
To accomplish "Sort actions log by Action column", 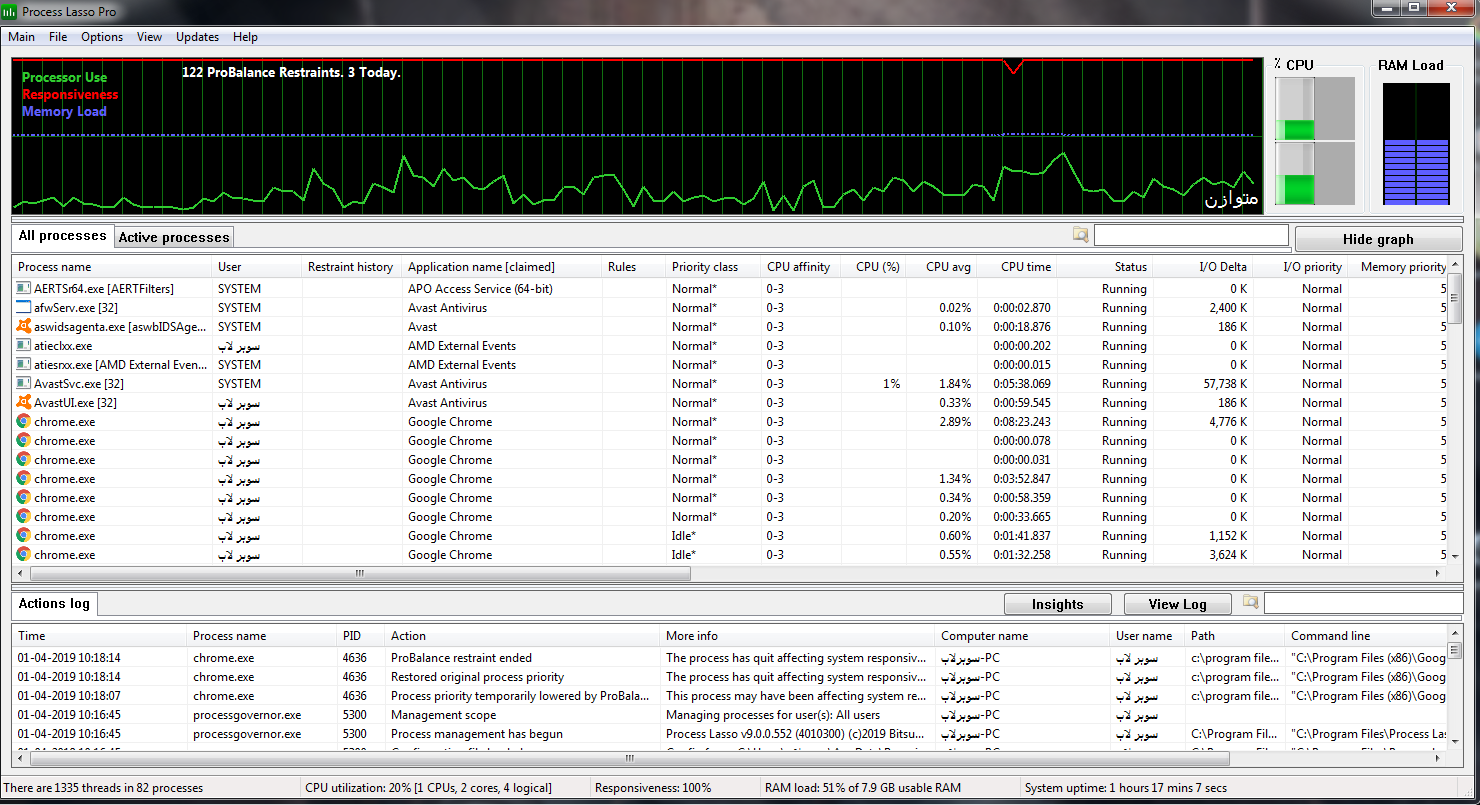I will tap(523, 636).
